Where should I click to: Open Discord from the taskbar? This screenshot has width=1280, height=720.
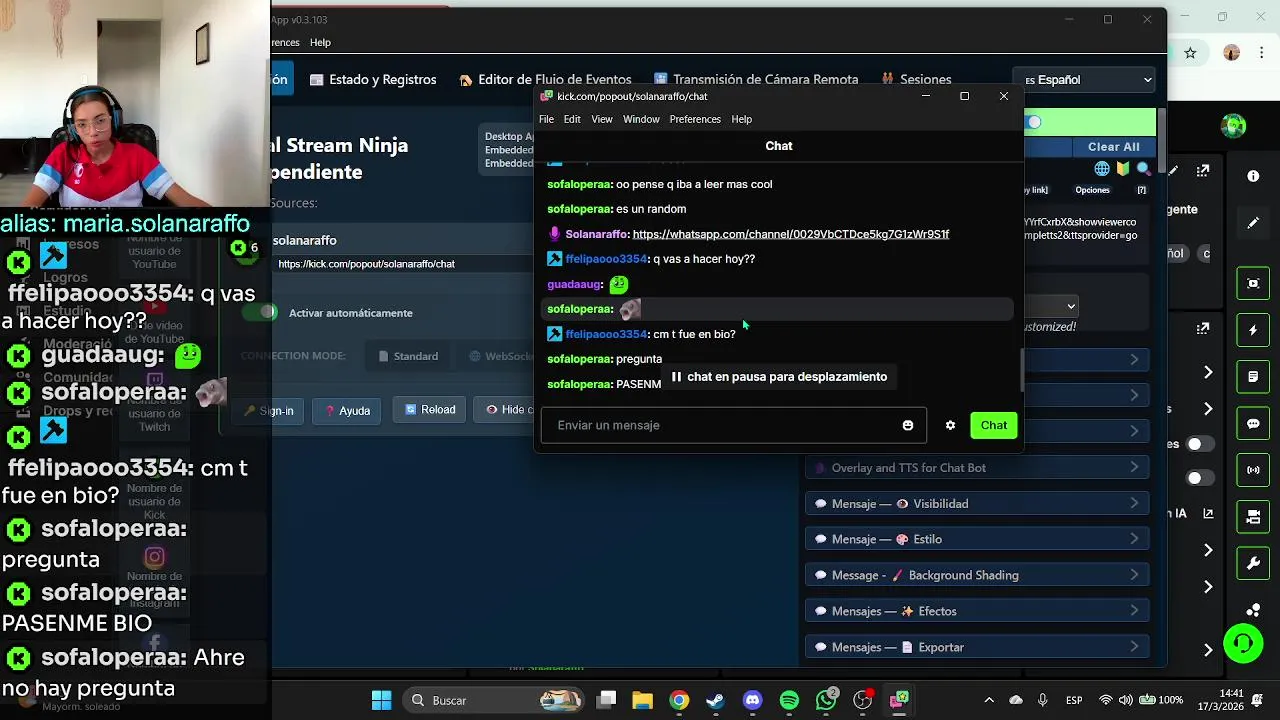[752, 700]
